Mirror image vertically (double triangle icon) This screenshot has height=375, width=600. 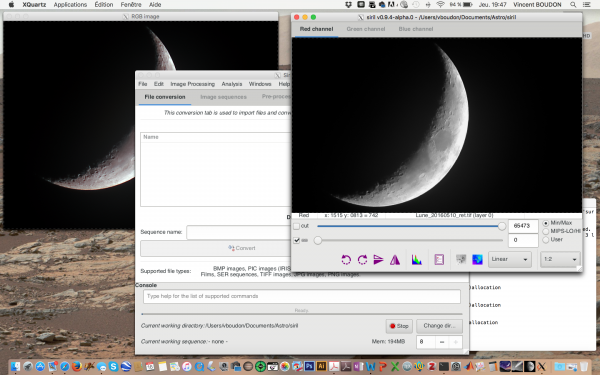pos(395,260)
